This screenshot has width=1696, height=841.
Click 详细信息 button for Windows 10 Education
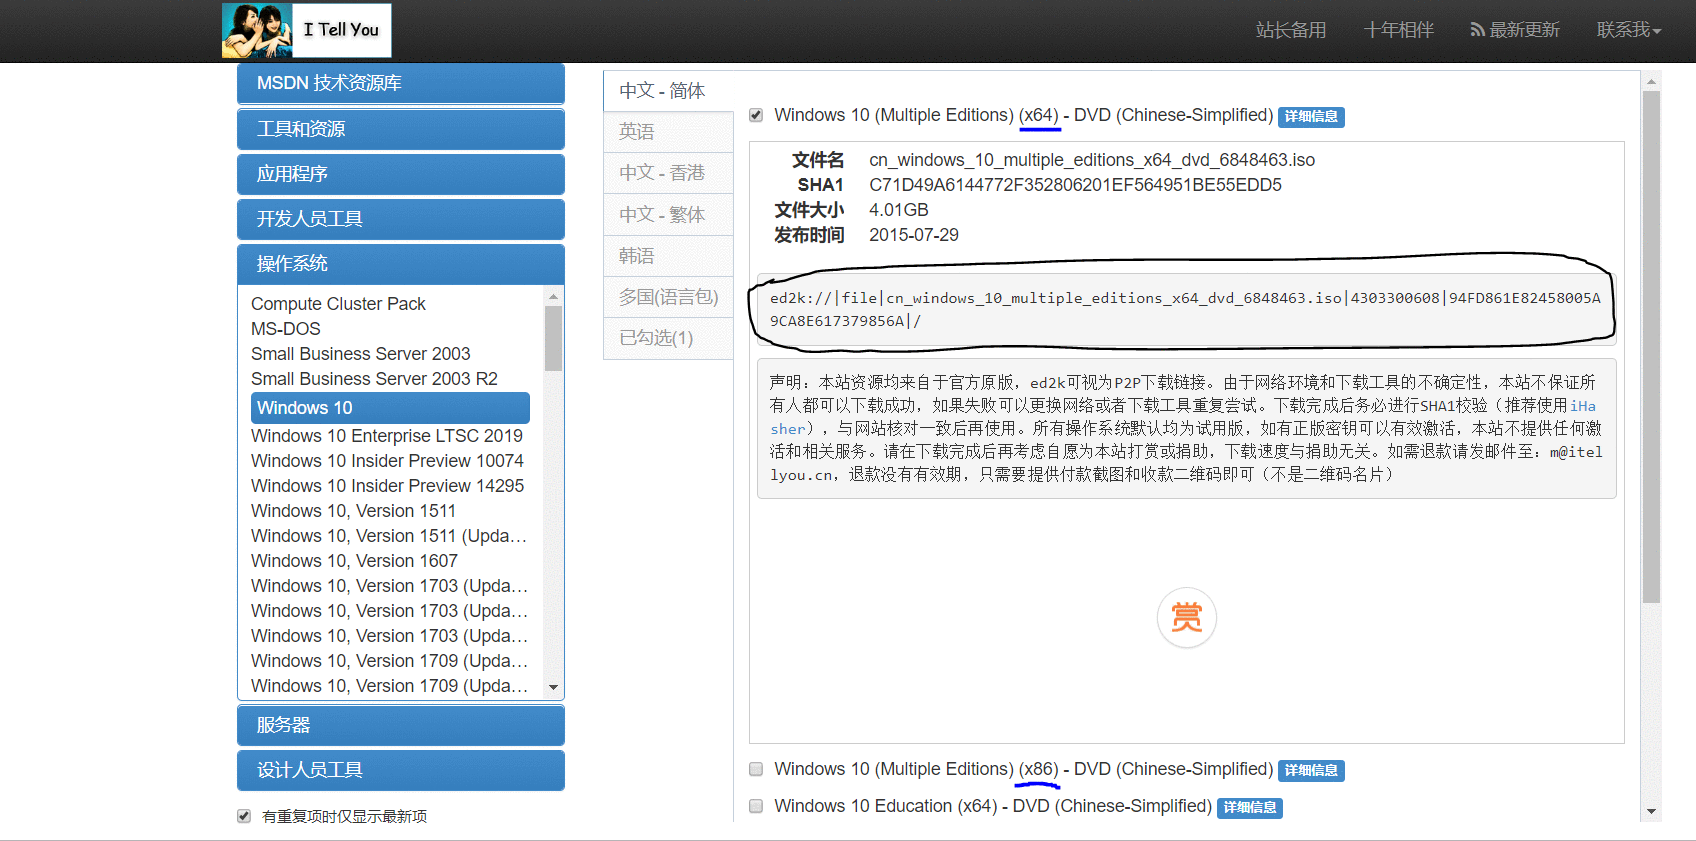pos(1250,808)
